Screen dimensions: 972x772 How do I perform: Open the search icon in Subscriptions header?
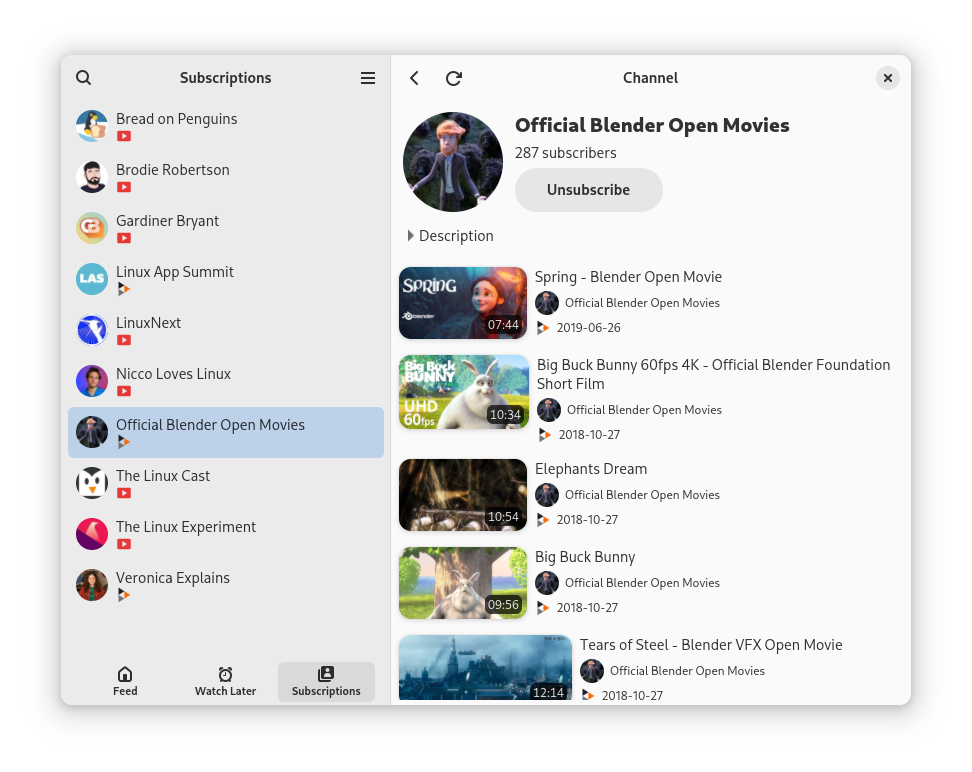pyautogui.click(x=84, y=78)
